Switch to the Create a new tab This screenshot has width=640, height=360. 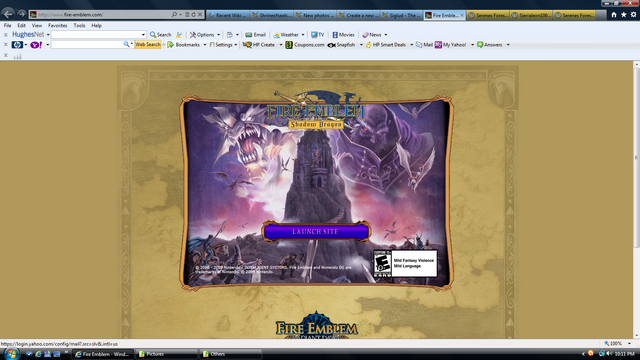[358, 15]
